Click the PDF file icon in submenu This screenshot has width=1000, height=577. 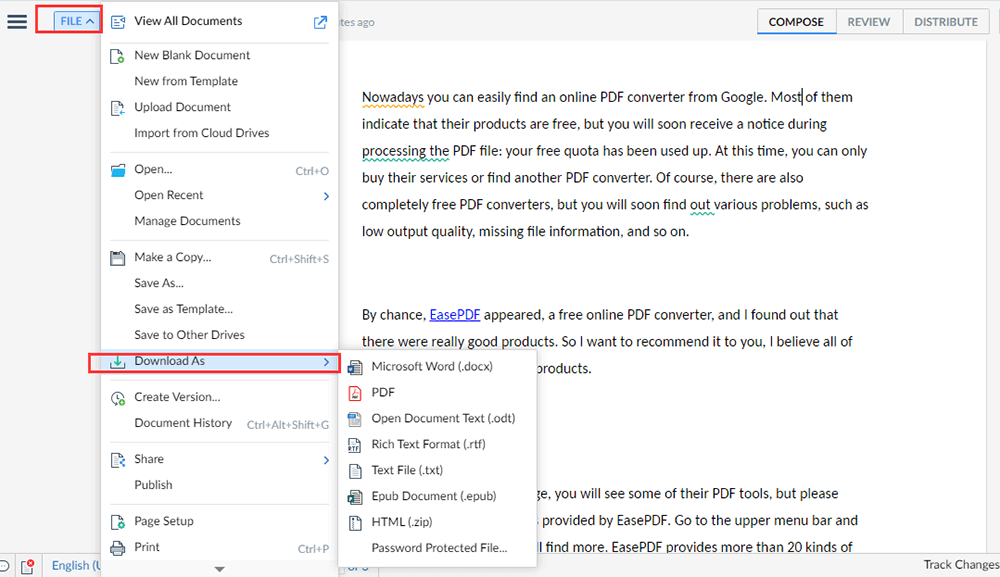point(354,393)
